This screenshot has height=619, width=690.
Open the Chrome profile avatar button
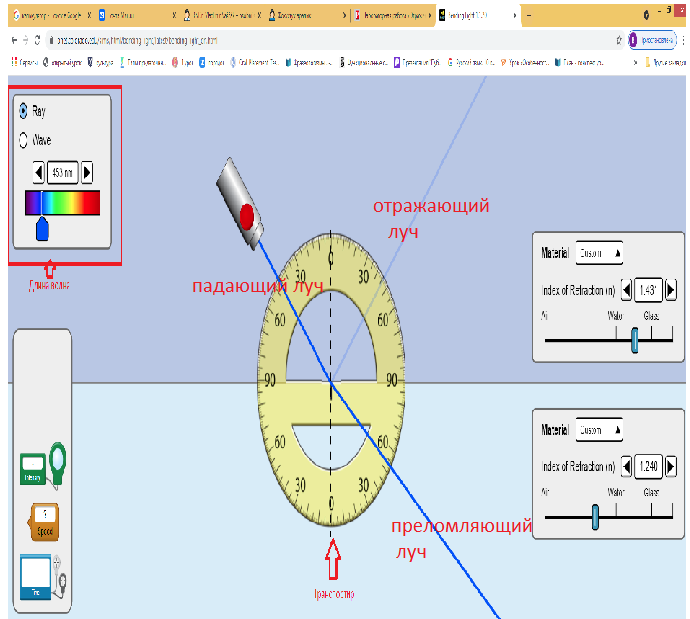653,40
